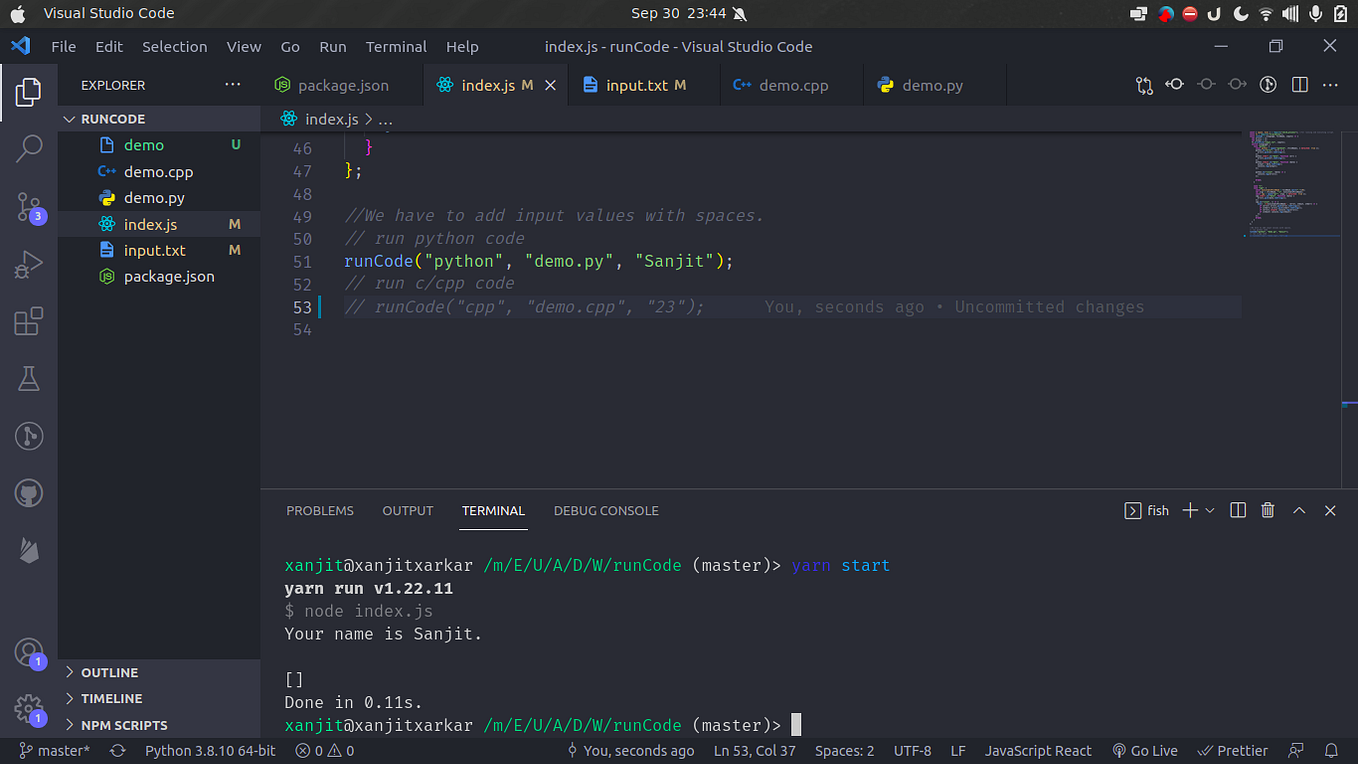The image size is (1358, 764).
Task: Kill the fish terminal with trash icon
Action: pos(1268,510)
